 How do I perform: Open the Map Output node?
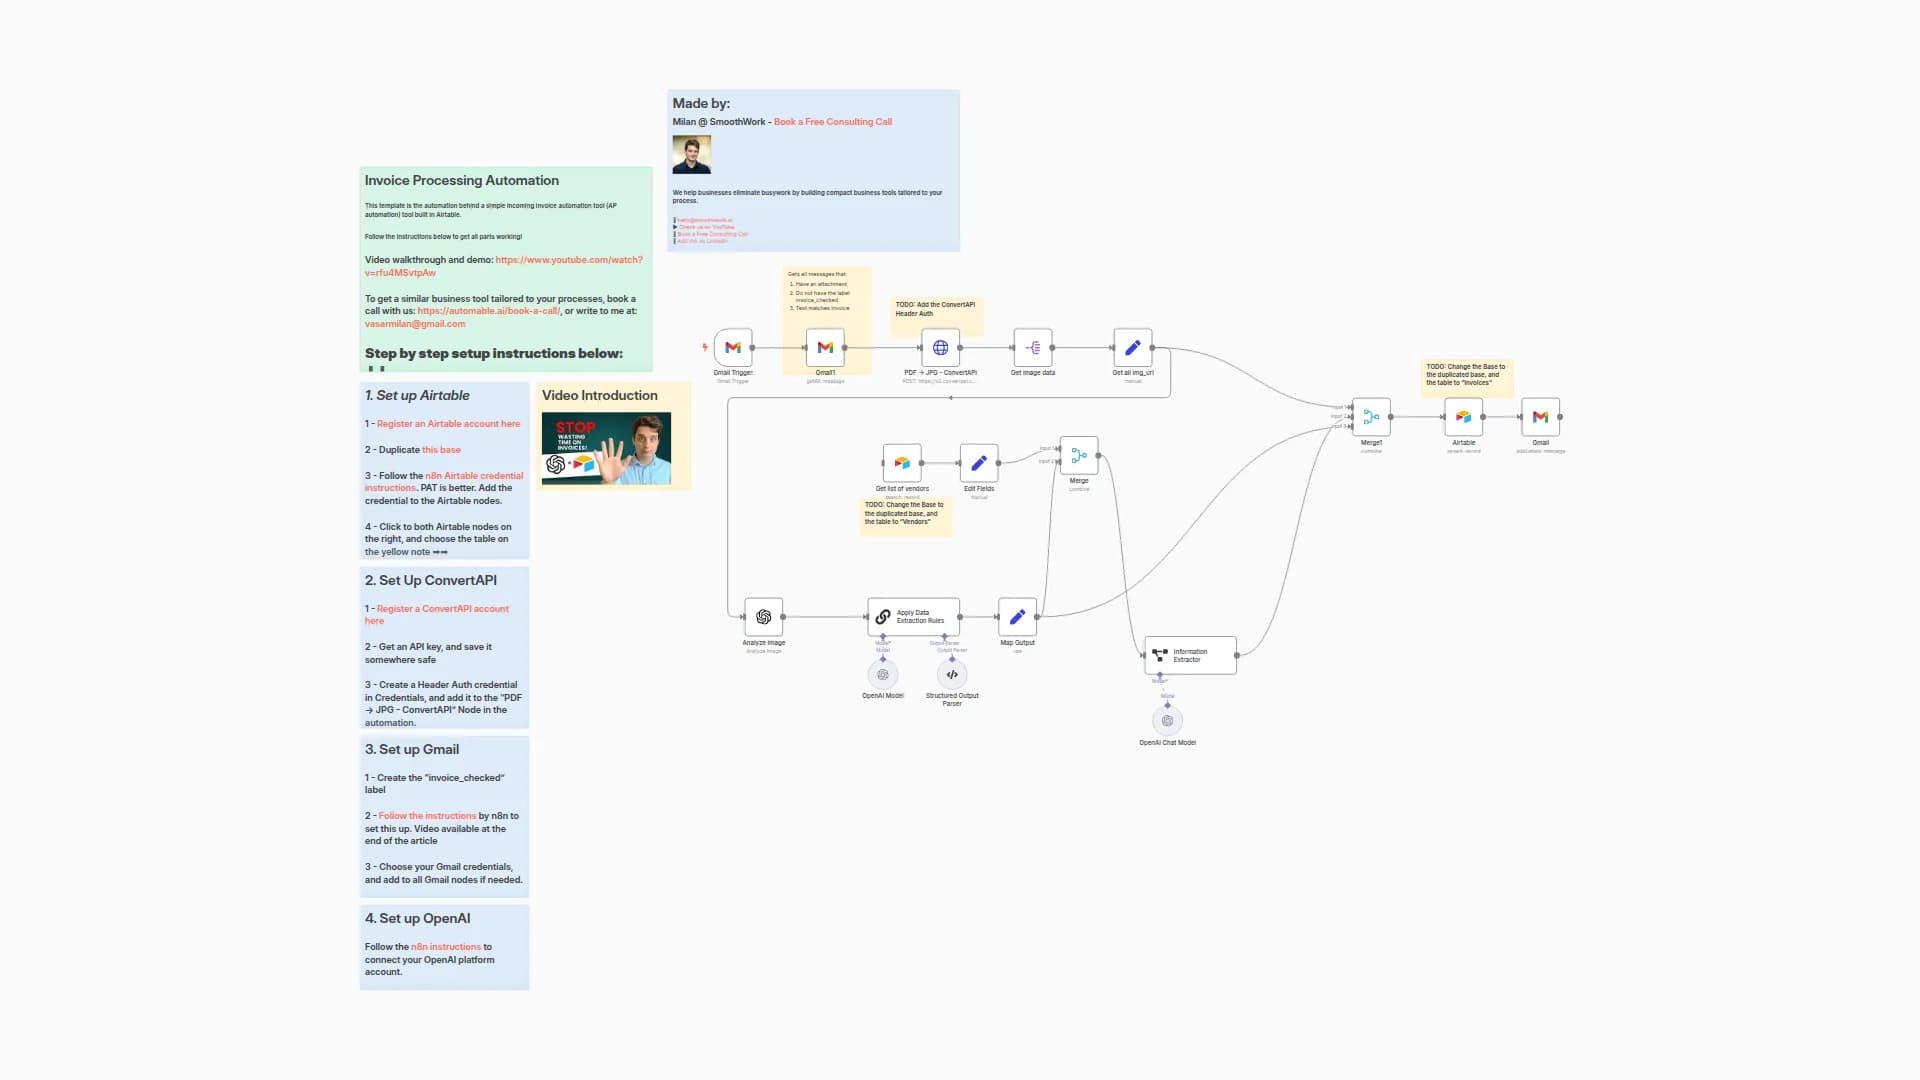1017,616
